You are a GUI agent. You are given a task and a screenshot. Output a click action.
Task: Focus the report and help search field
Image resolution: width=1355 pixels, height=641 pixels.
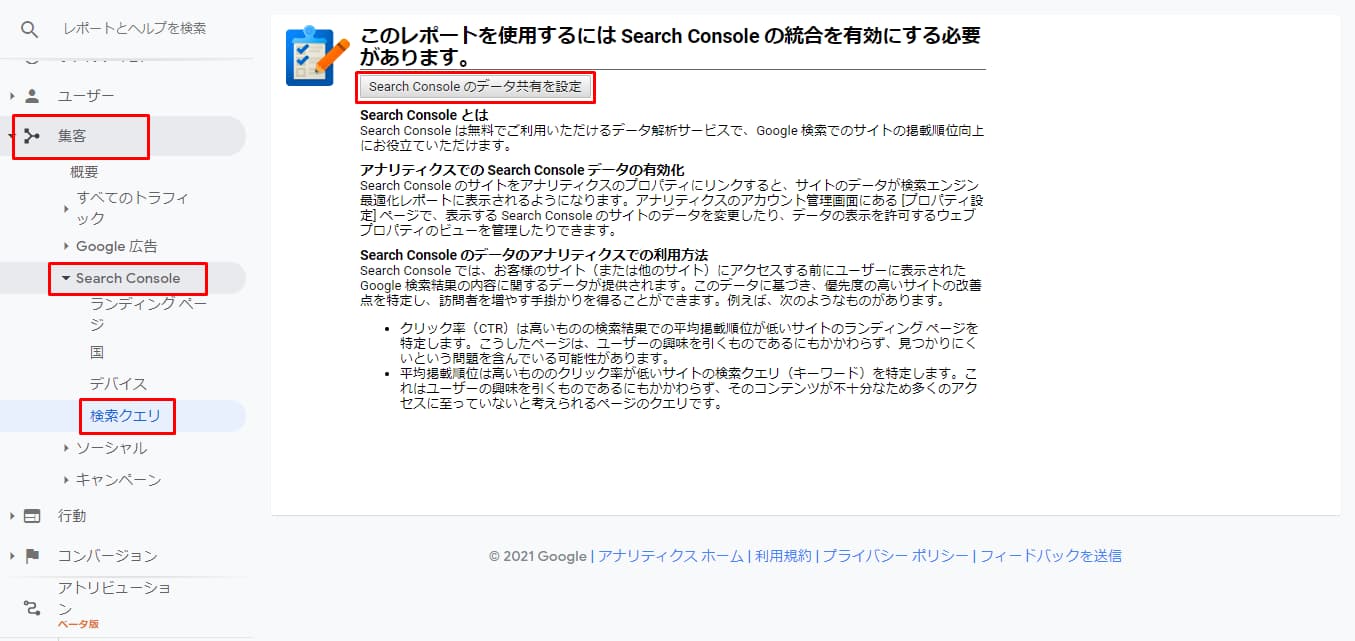pos(134,29)
